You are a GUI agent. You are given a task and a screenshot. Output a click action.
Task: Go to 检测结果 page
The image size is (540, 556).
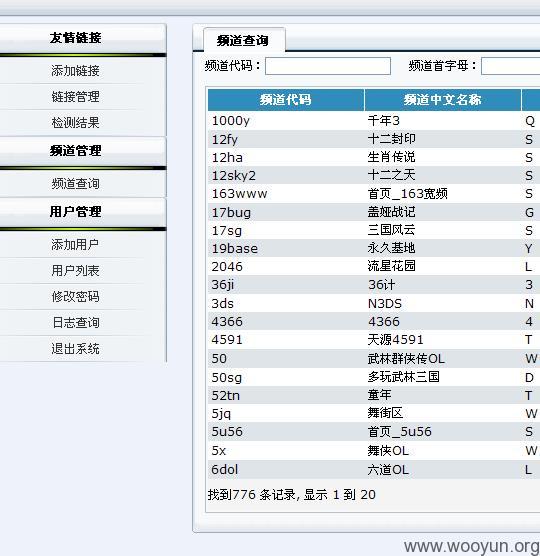coord(75,122)
